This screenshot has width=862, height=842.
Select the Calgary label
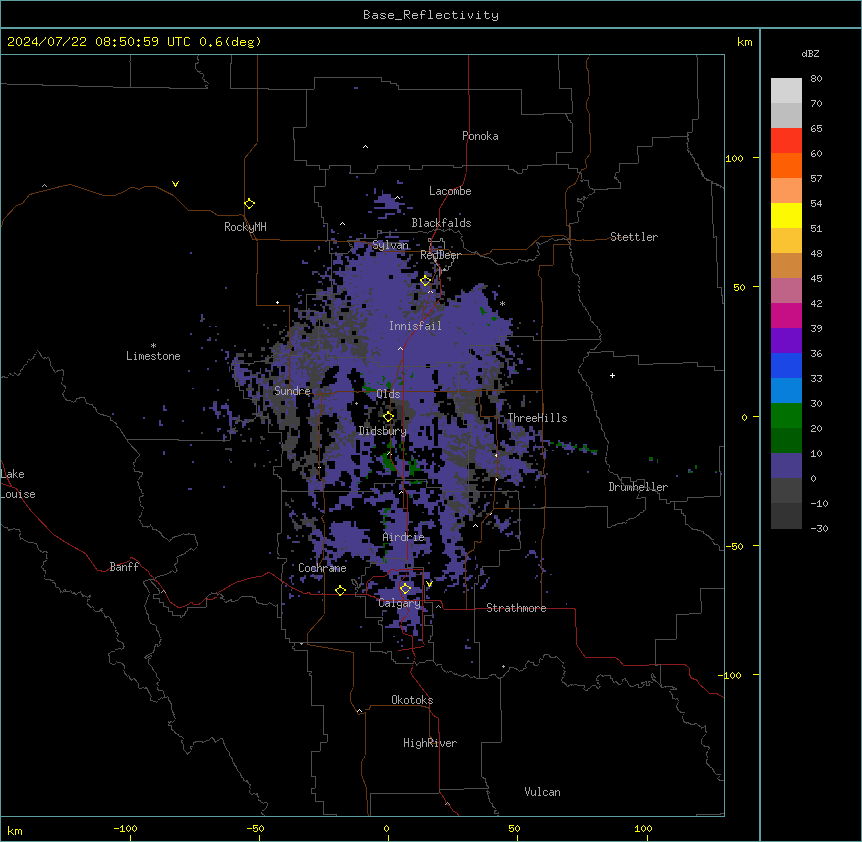click(400, 603)
